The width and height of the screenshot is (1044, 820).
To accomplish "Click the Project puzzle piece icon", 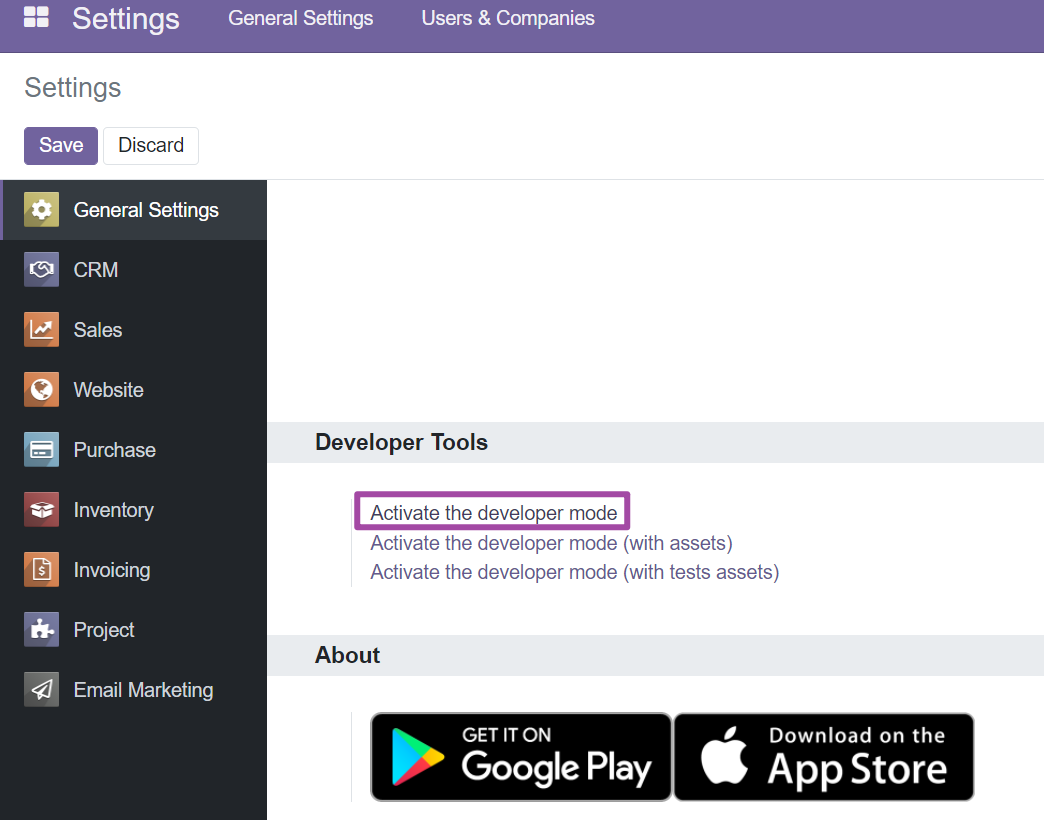I will click(x=41, y=630).
